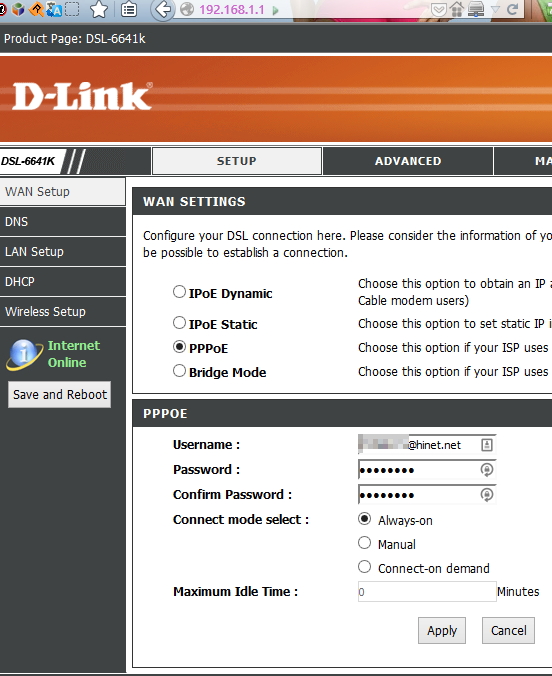Select the IPoE Dynamic radio option
Screen dimensions: 552x676
(179, 292)
